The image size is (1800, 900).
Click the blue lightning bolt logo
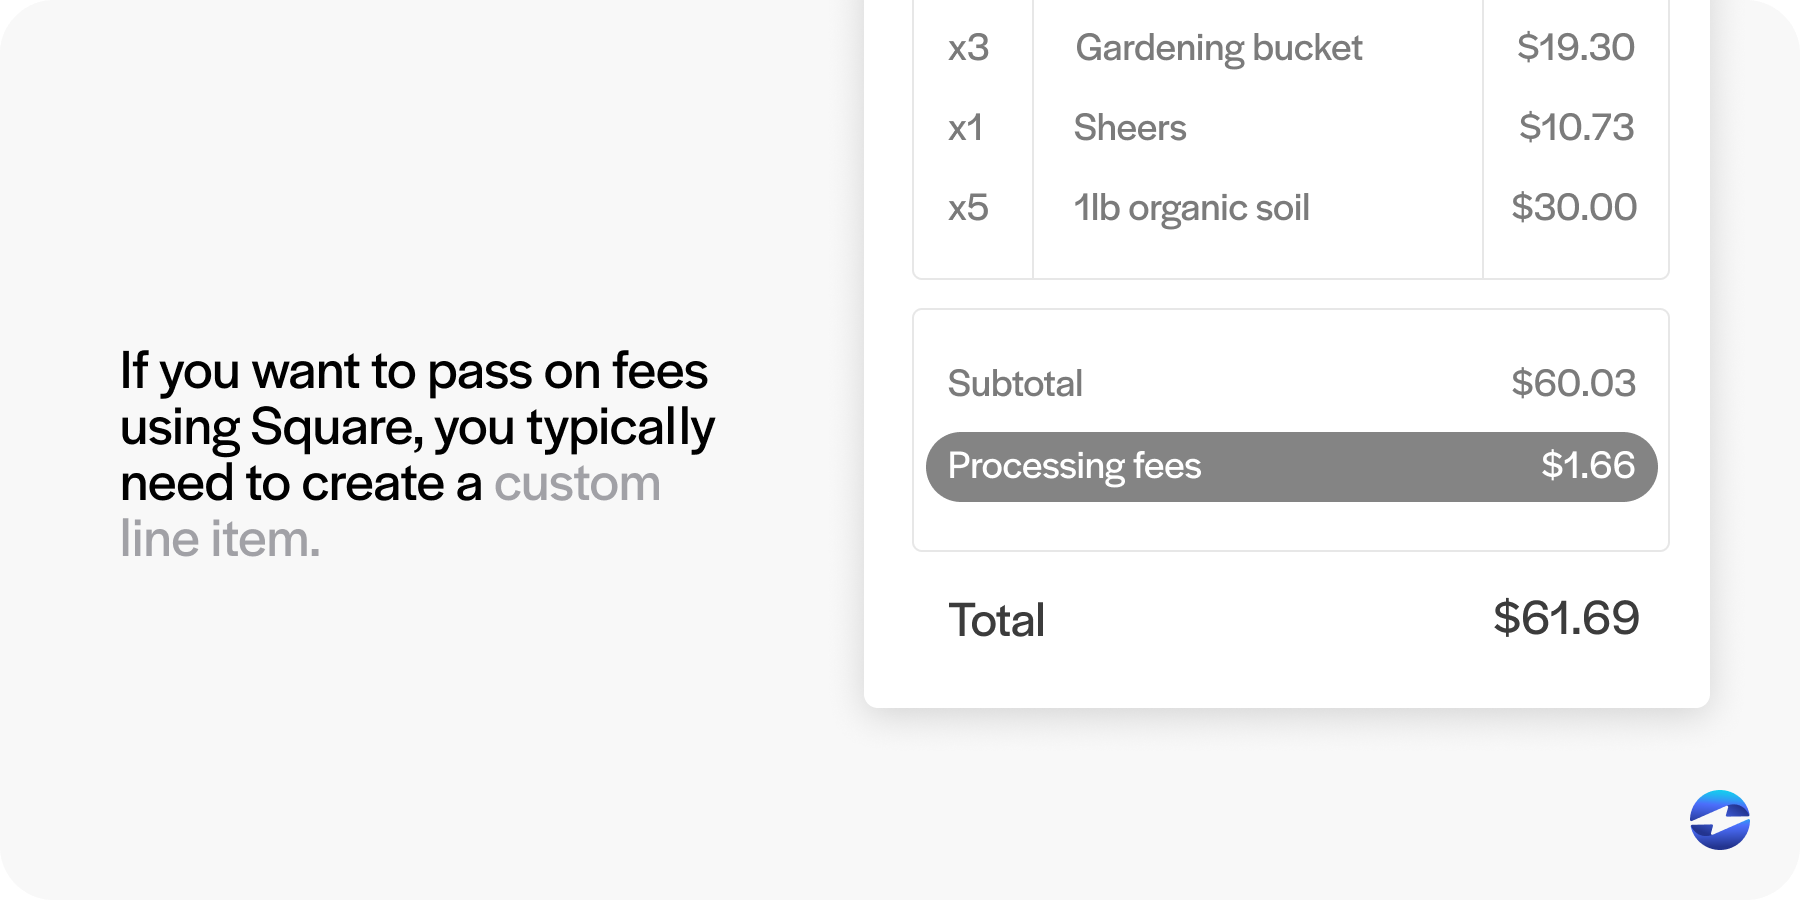coord(1720,820)
